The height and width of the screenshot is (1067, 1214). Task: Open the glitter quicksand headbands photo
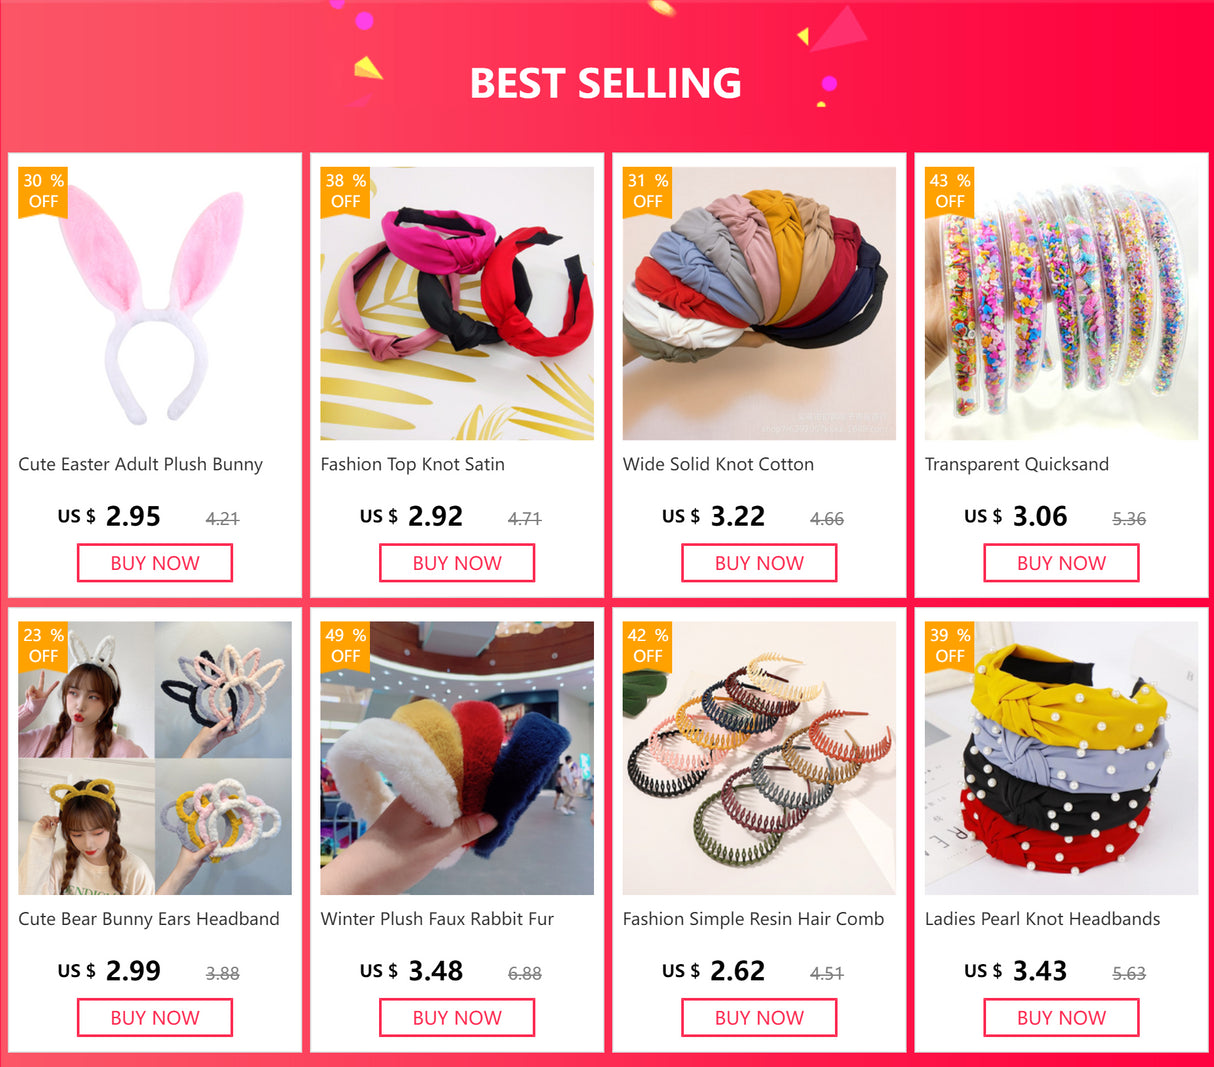tap(1061, 303)
